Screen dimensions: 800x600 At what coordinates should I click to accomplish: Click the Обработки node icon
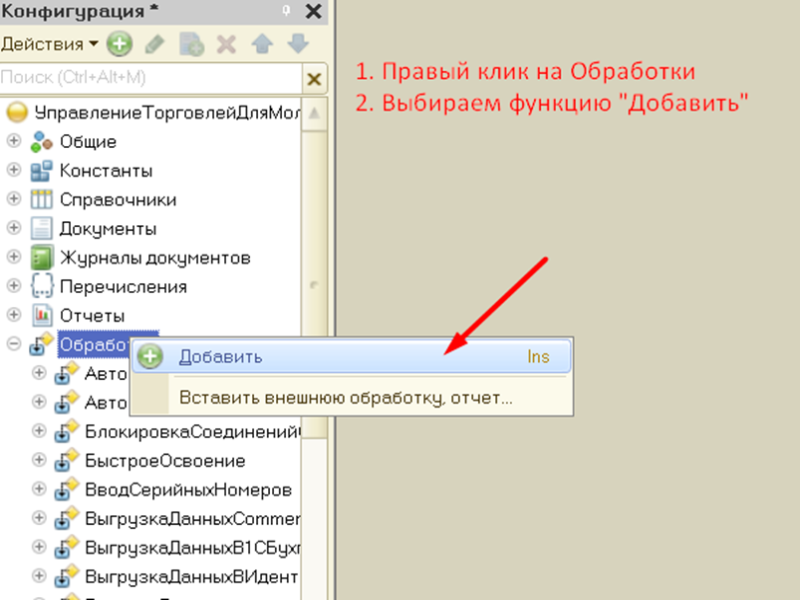point(41,344)
